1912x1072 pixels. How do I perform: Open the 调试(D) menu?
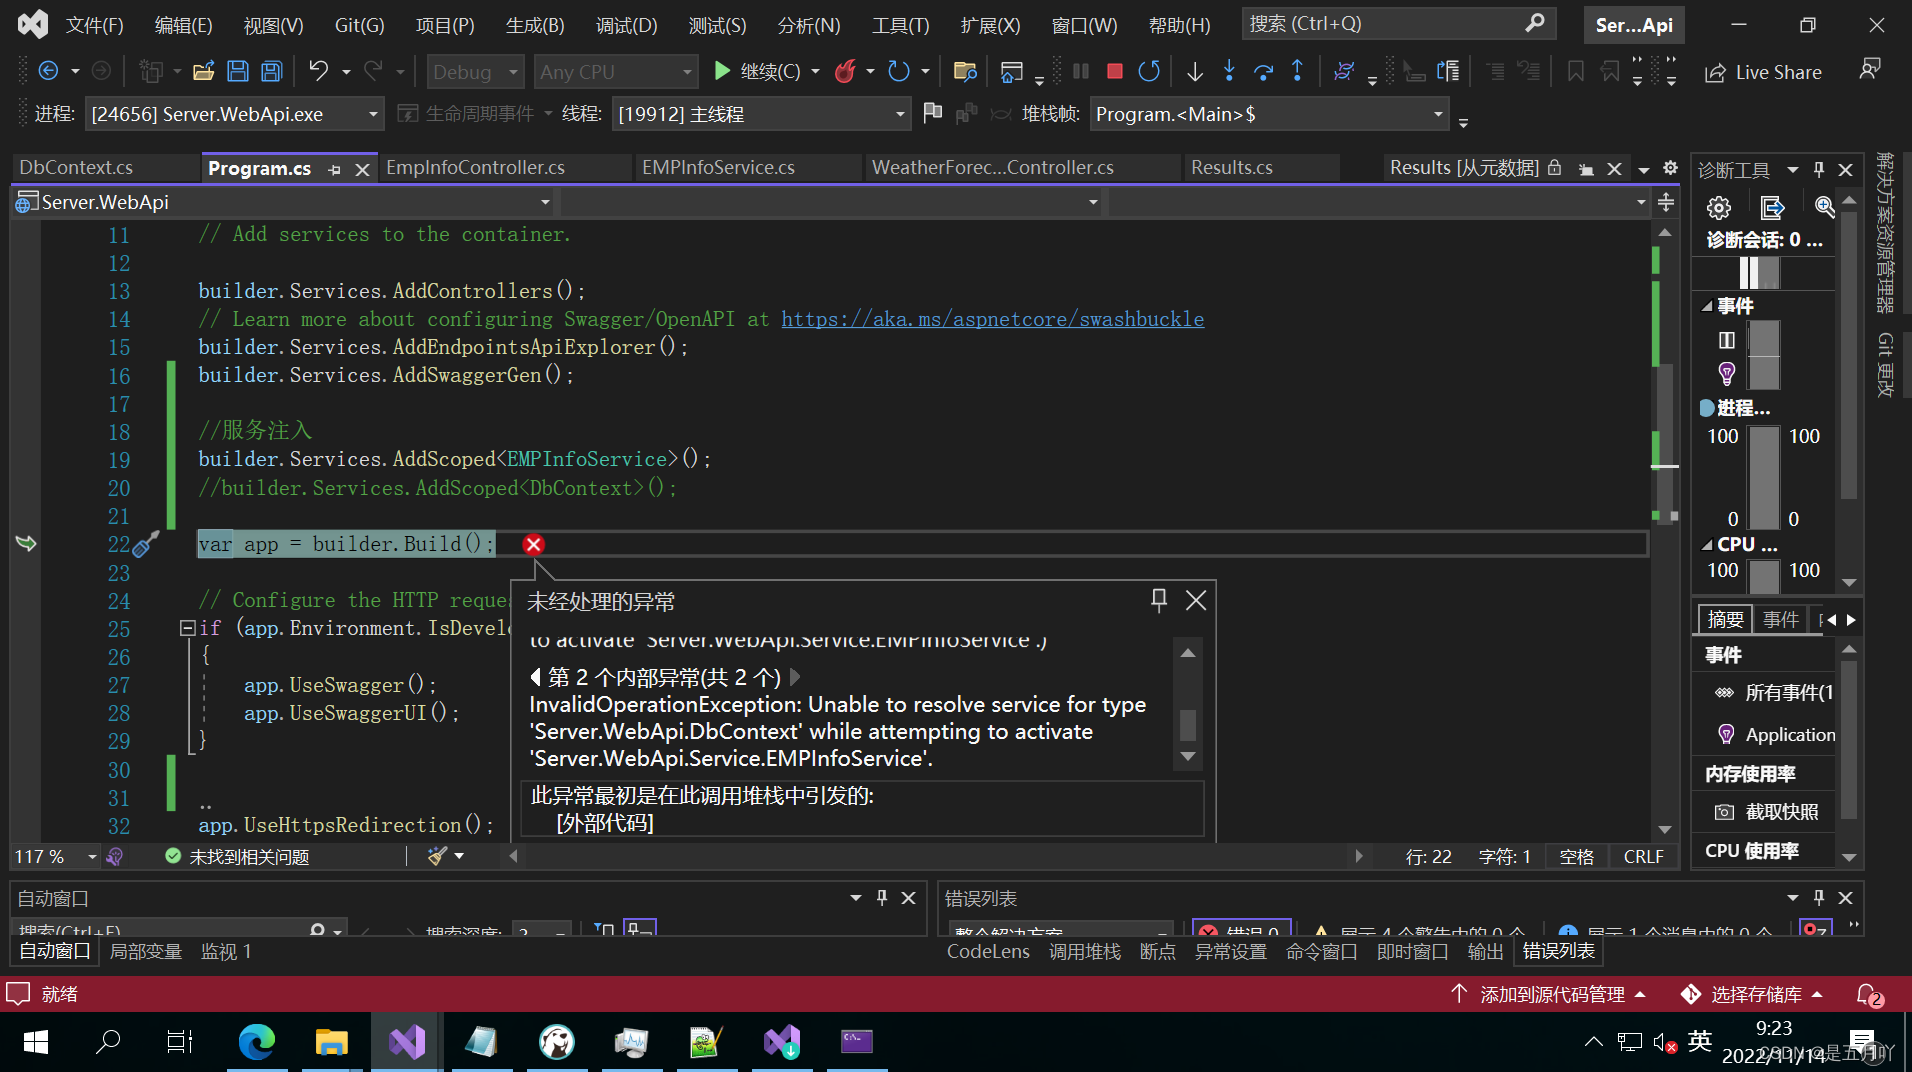(x=626, y=25)
